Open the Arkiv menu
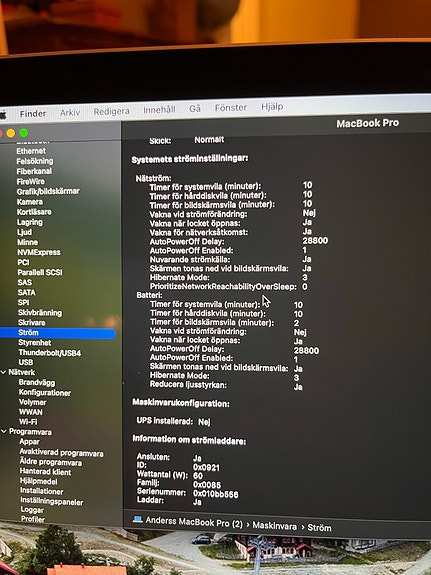The height and width of the screenshot is (575, 431). pos(70,112)
